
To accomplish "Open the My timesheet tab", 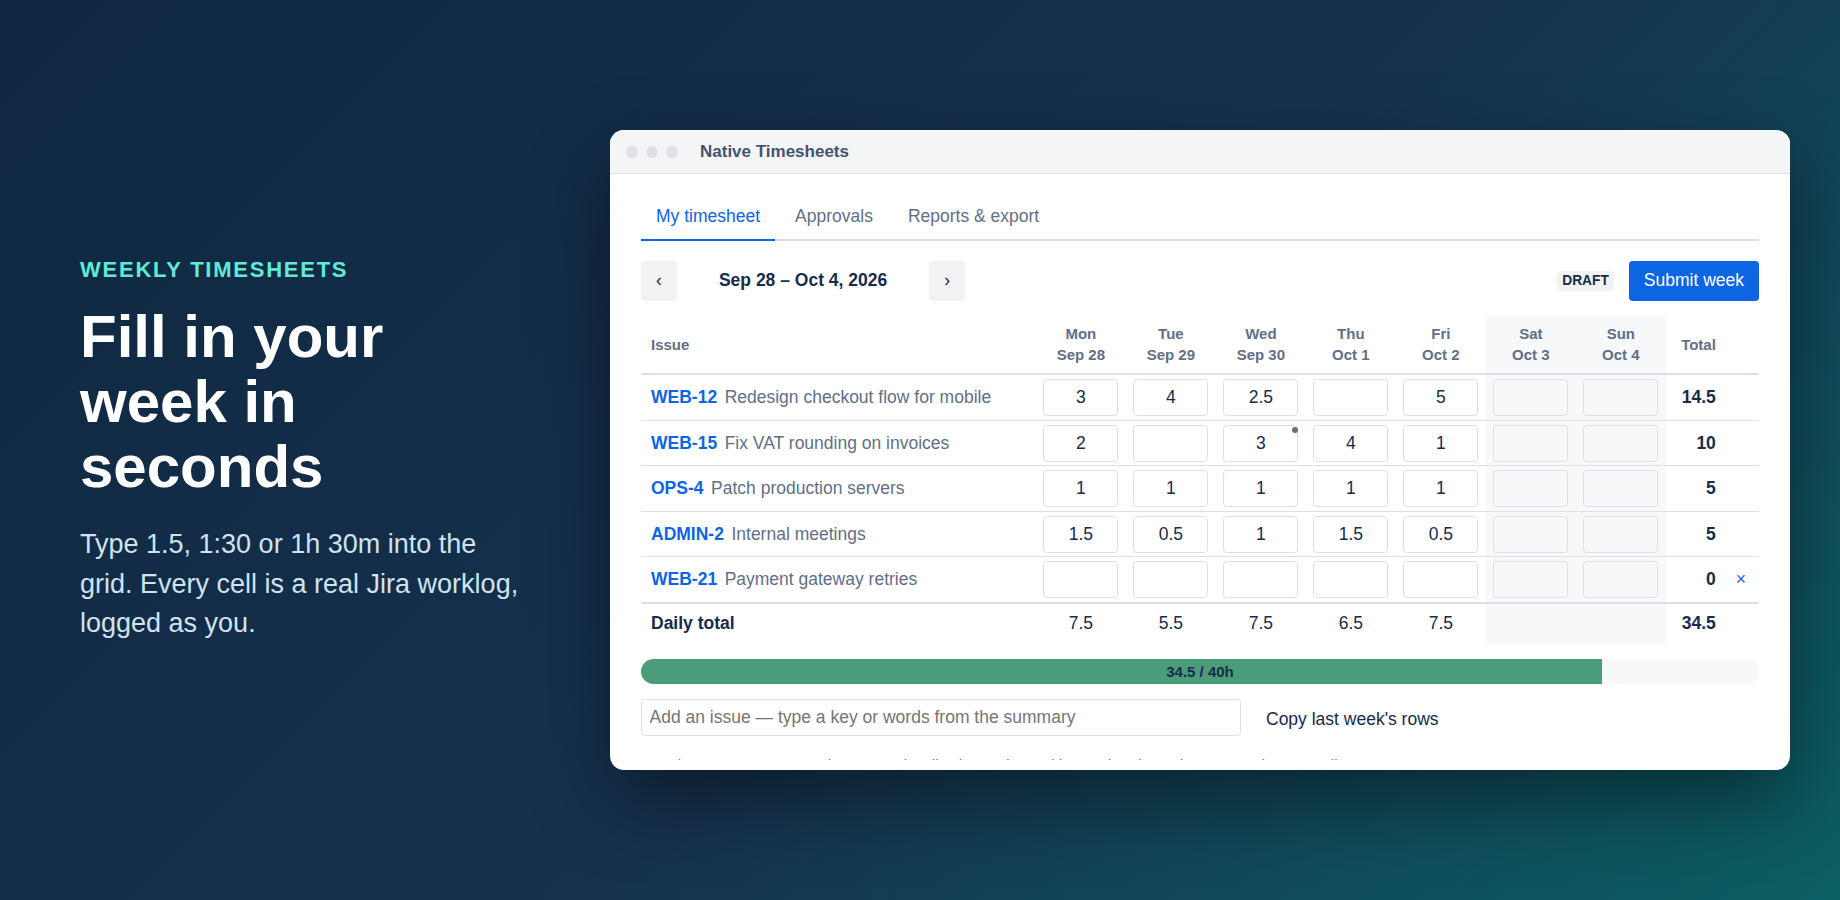I will 708,216.
